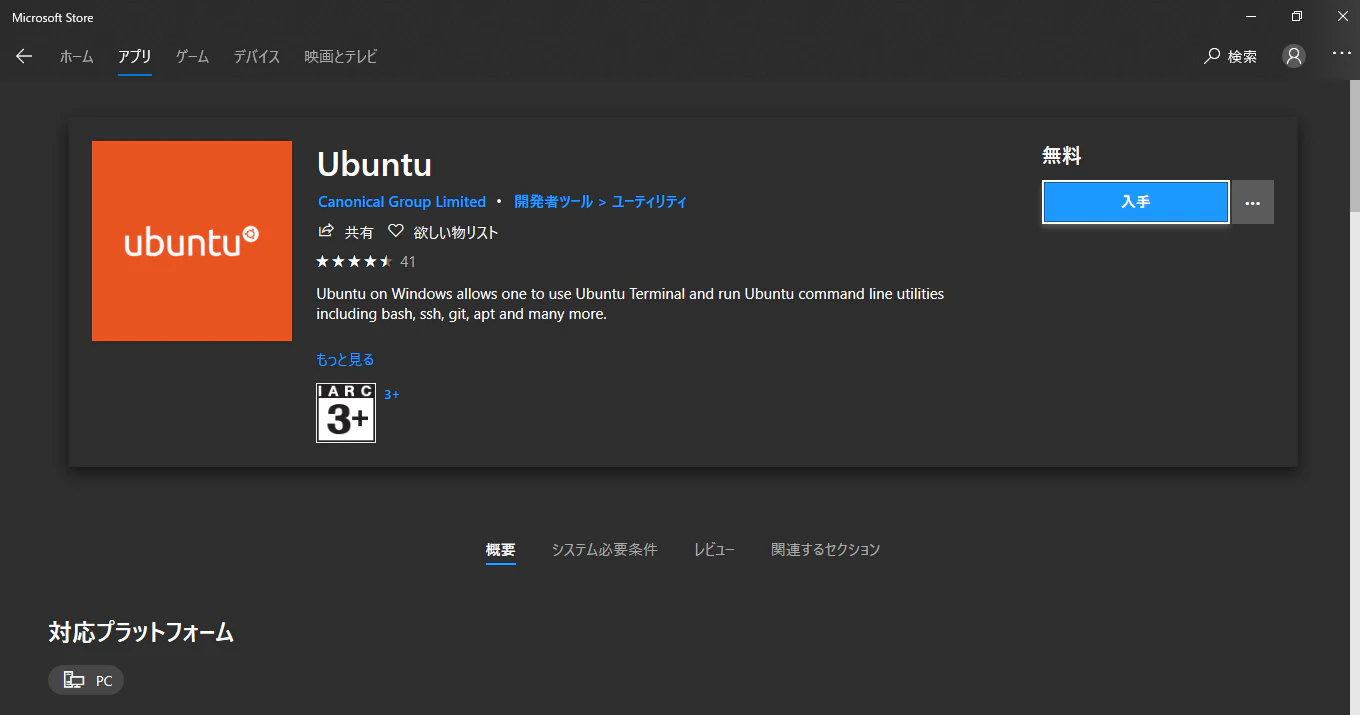Screen dimensions: 1360x715
Task: Jump to システム必要条件 section tab
Action: [605, 550]
